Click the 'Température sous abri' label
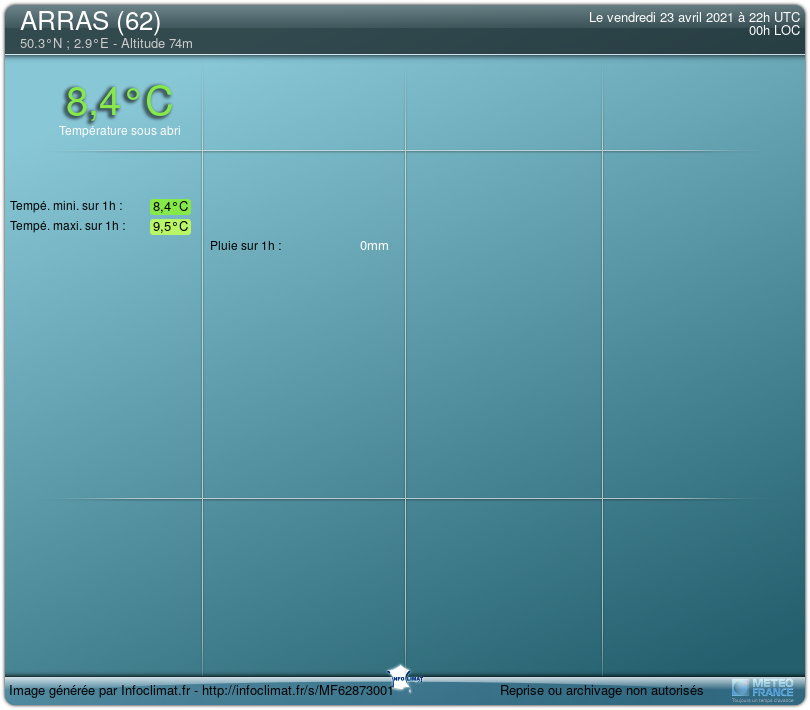The image size is (810, 710). pos(119,131)
